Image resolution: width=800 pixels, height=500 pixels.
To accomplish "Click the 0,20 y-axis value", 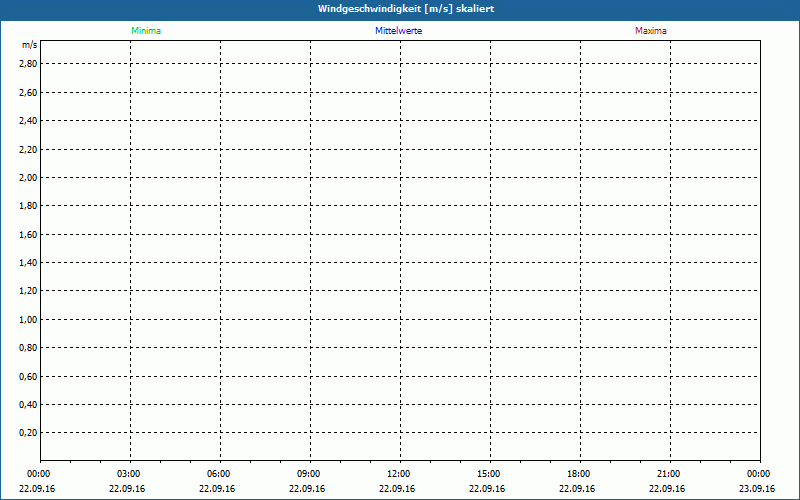I will click(x=30, y=433).
